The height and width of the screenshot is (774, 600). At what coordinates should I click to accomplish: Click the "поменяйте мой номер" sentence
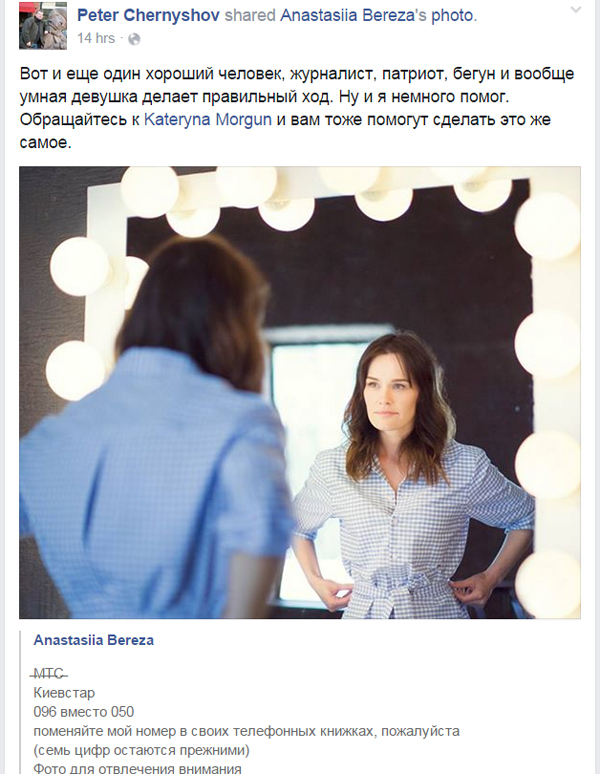coord(247,731)
